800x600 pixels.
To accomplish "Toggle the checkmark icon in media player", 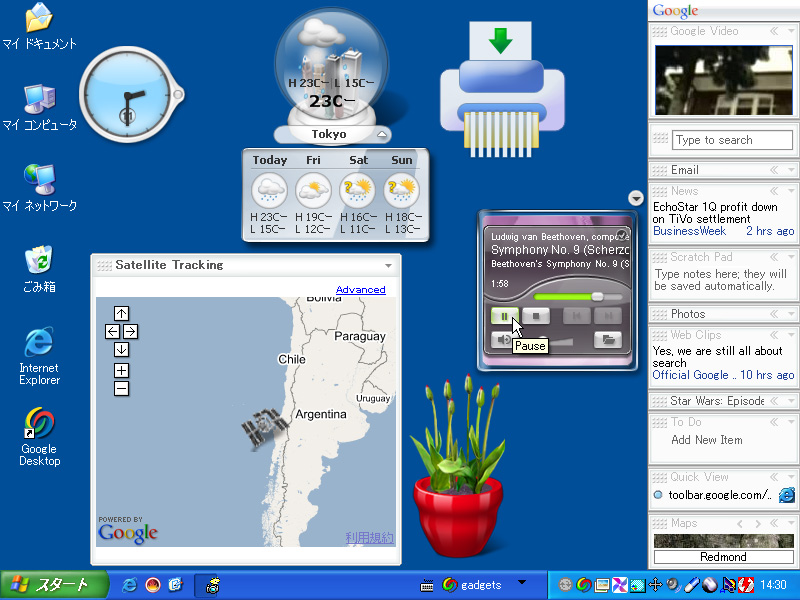I will [621, 235].
